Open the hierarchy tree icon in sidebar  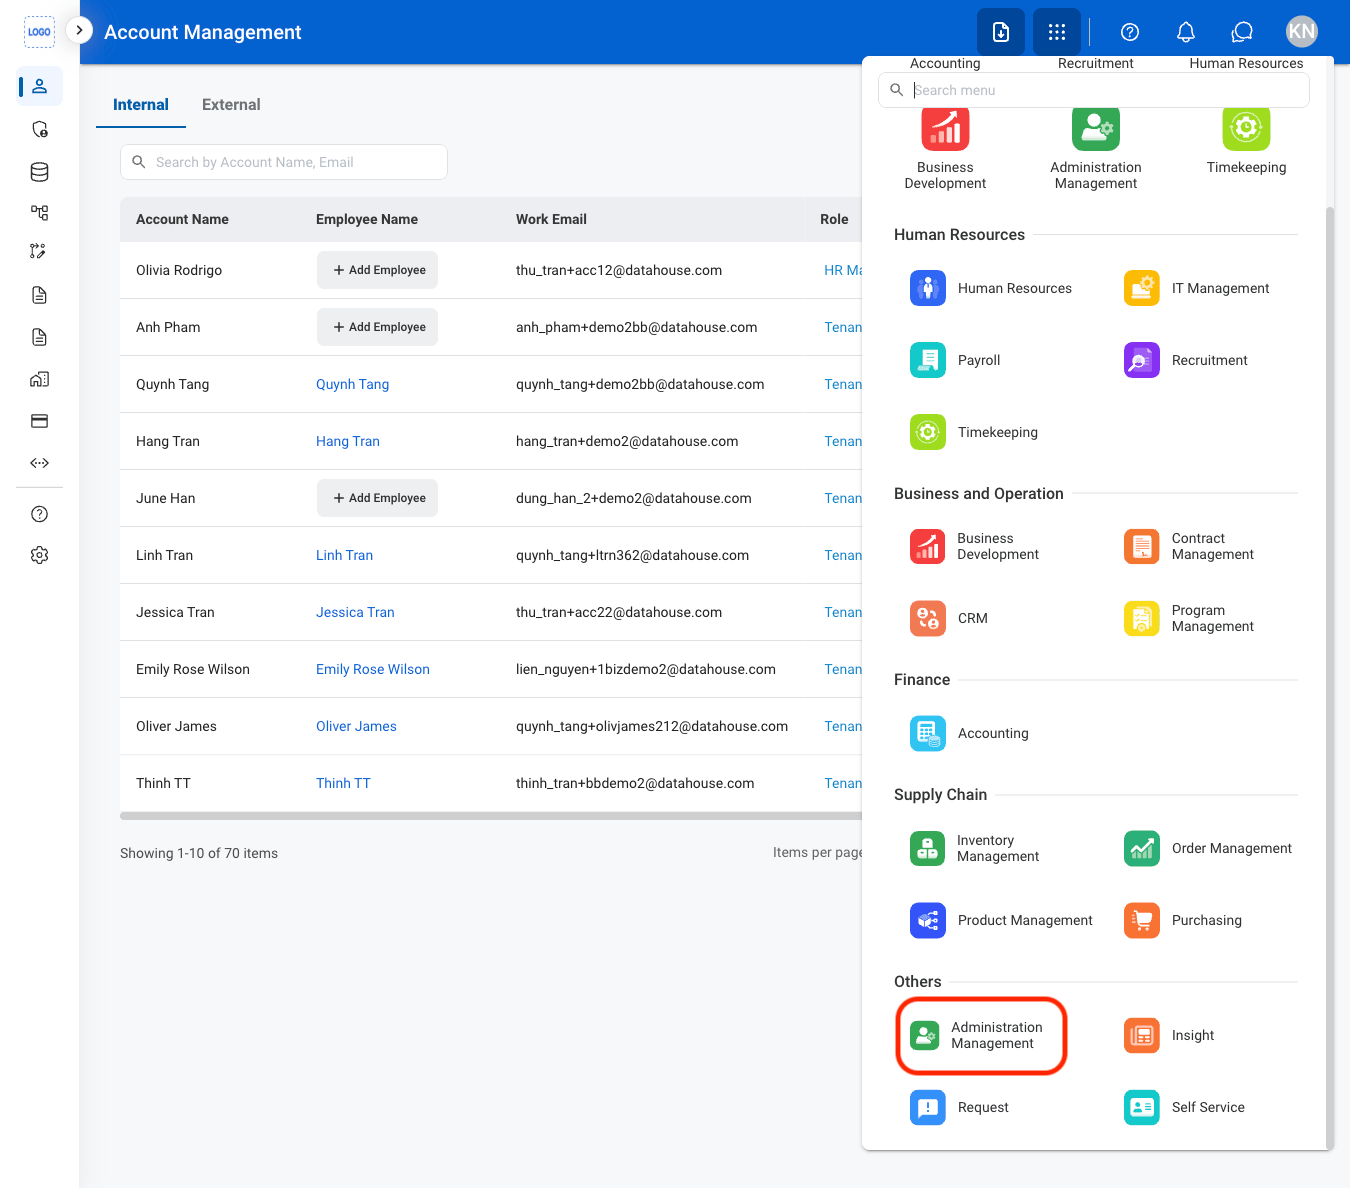[40, 212]
